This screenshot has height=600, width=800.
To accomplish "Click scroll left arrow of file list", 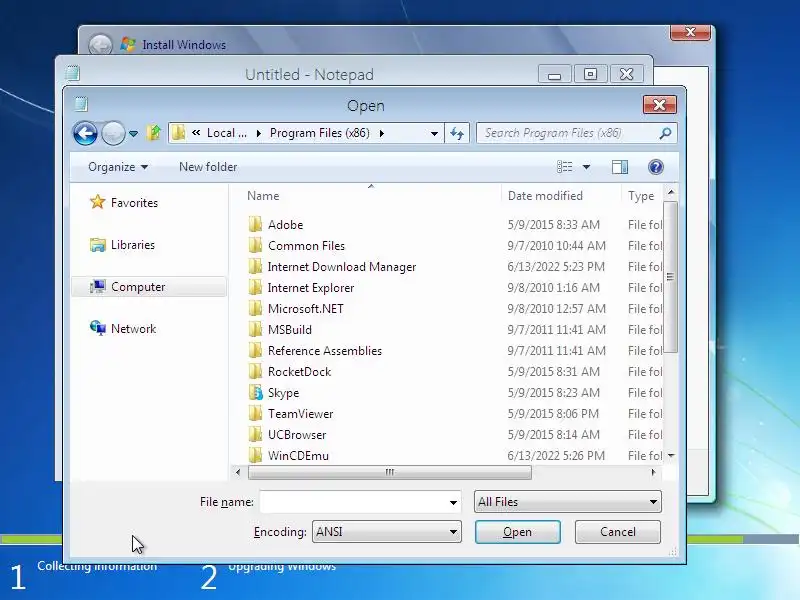I will (238, 472).
